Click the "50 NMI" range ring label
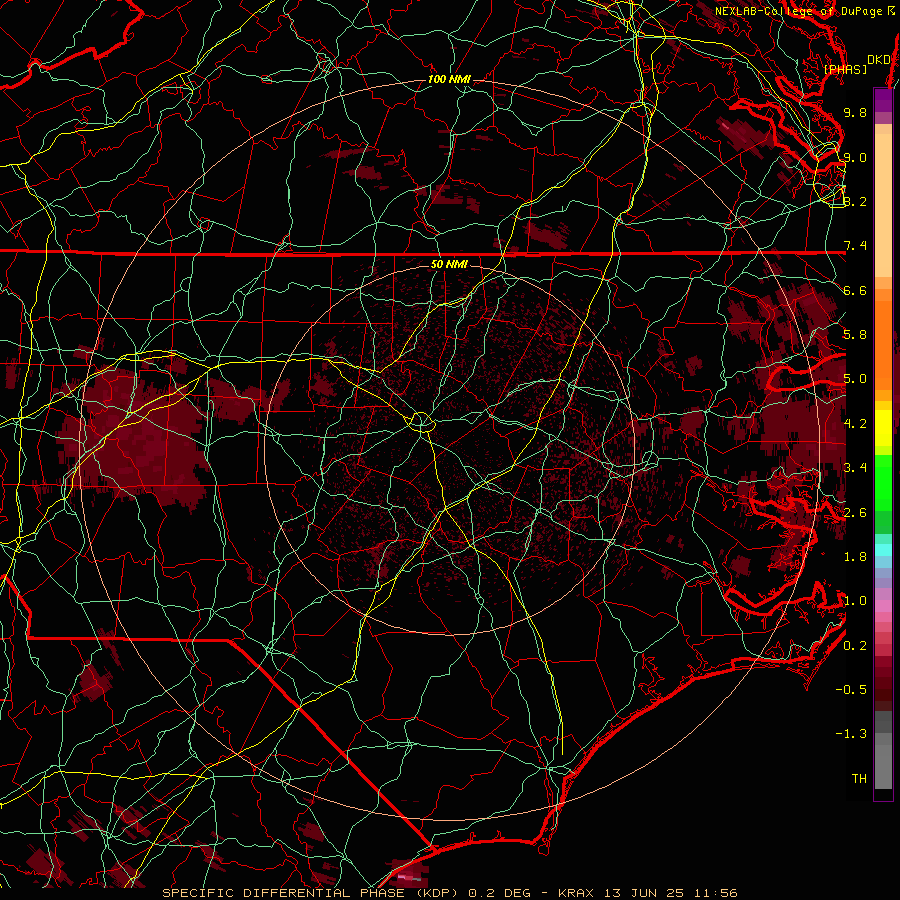The image size is (900, 900). 449,264
